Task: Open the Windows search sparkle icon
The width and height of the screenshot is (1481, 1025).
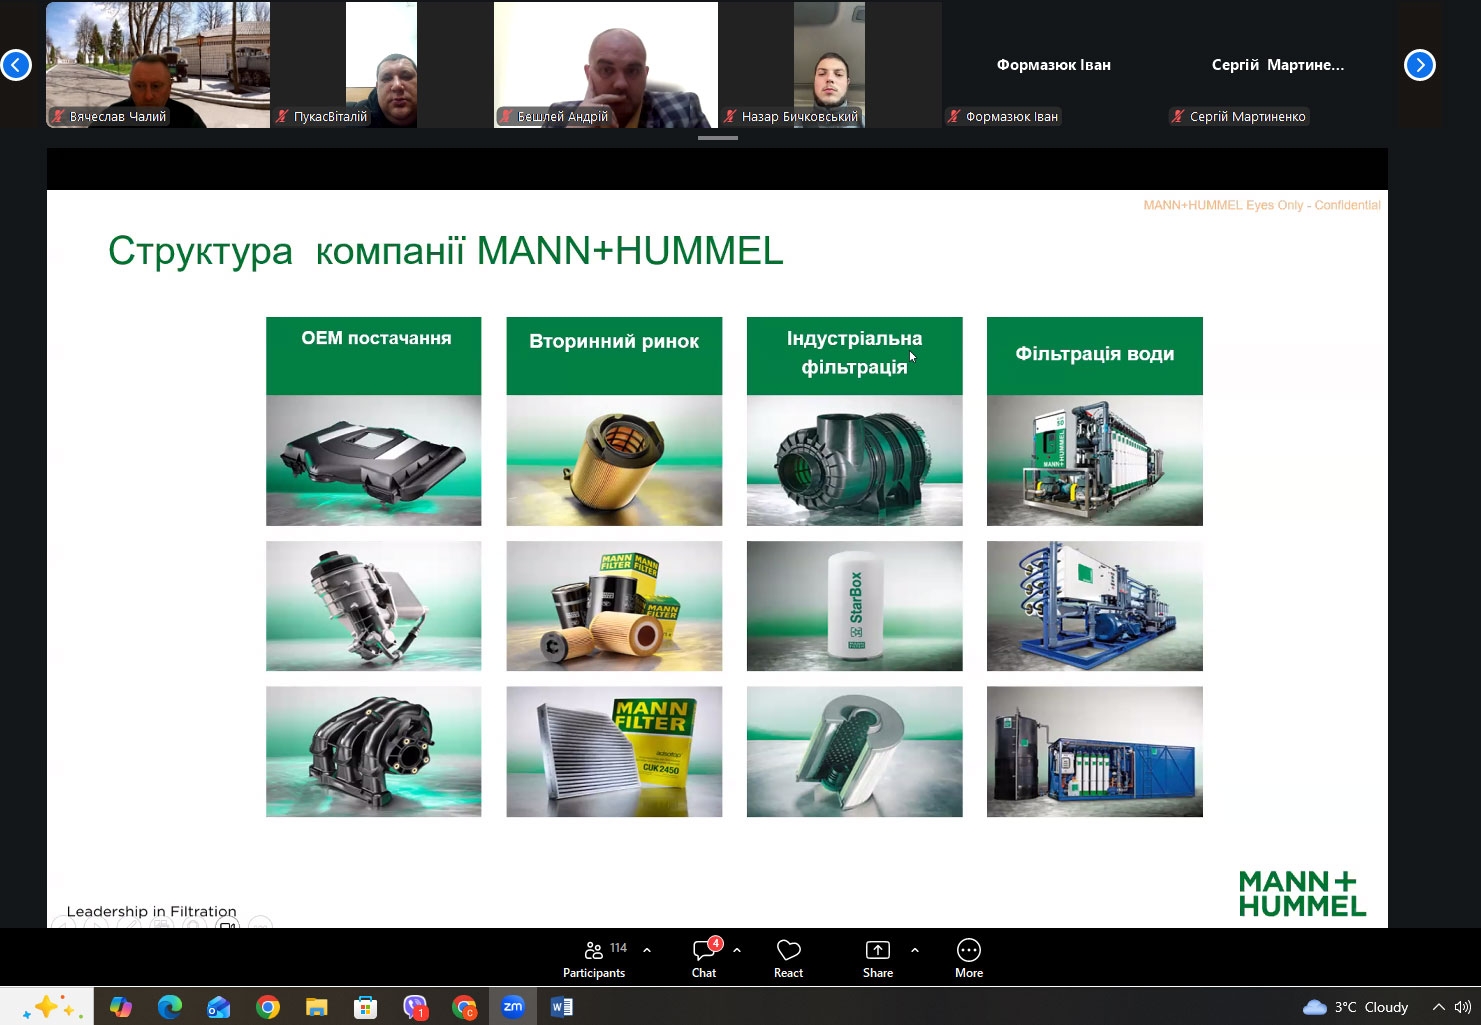Action: tap(47, 1007)
